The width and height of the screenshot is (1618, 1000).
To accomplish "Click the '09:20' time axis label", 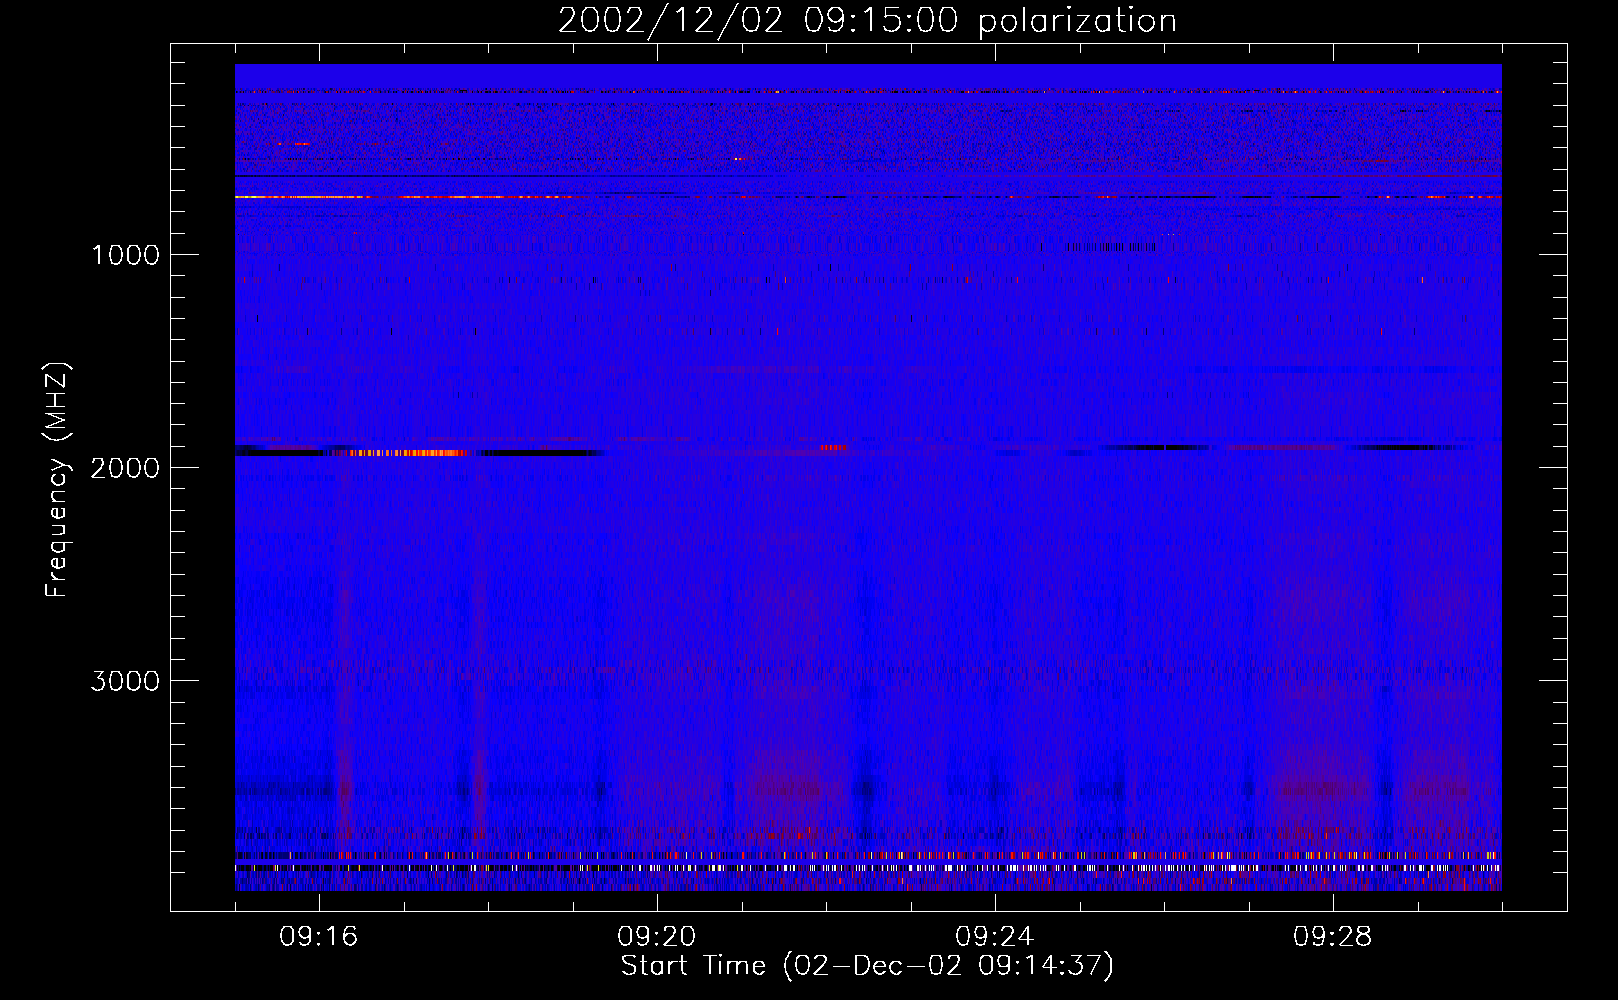I will (x=657, y=937).
